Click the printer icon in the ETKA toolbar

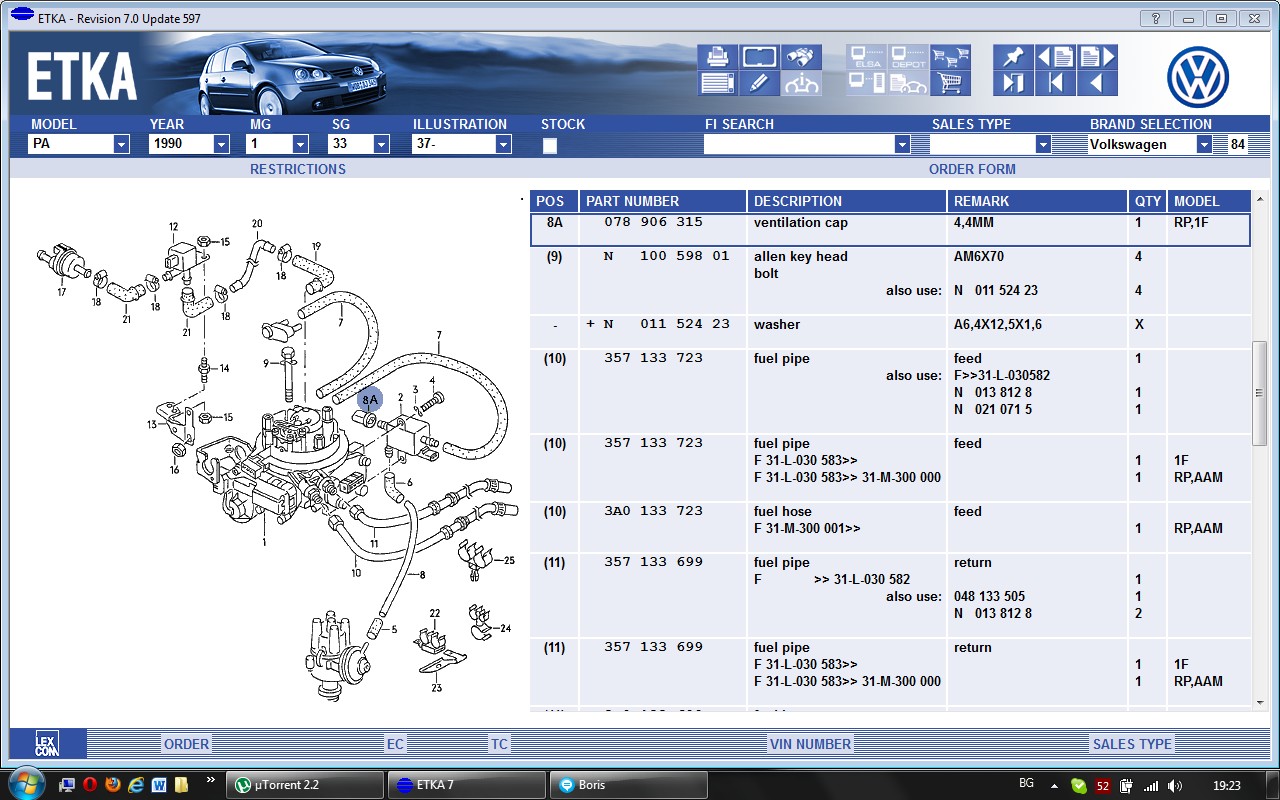point(718,57)
